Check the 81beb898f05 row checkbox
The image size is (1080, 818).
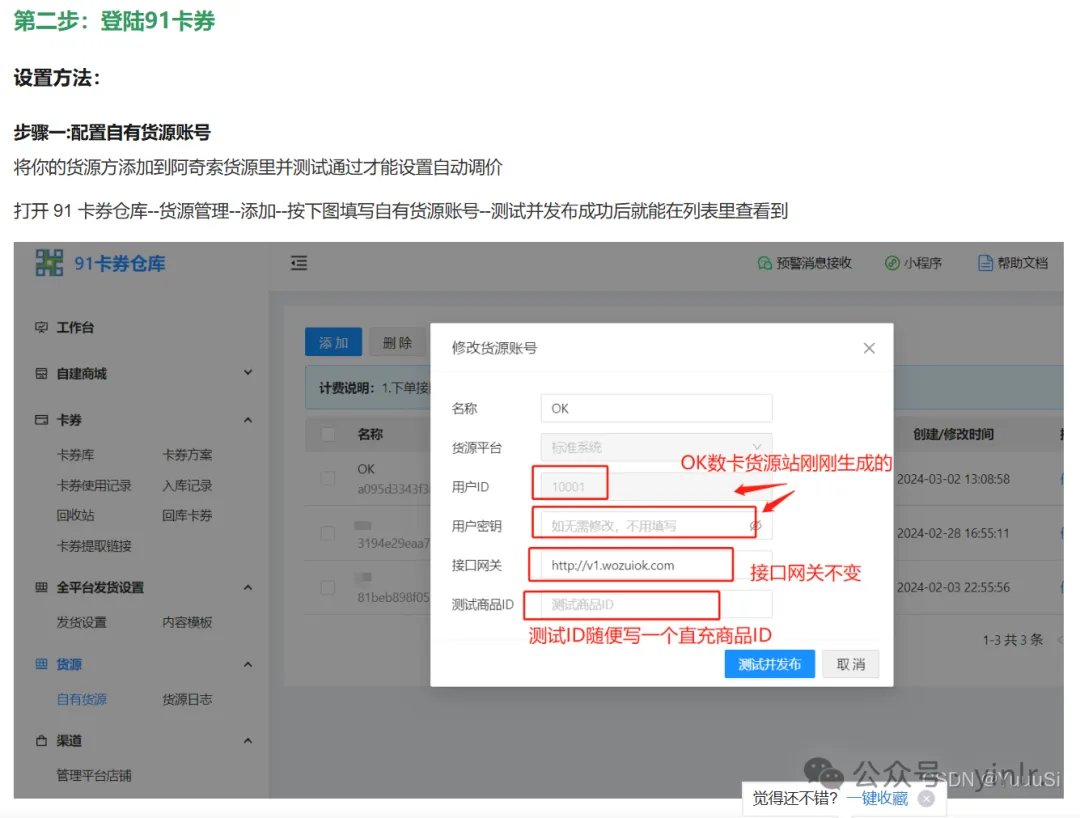(329, 587)
